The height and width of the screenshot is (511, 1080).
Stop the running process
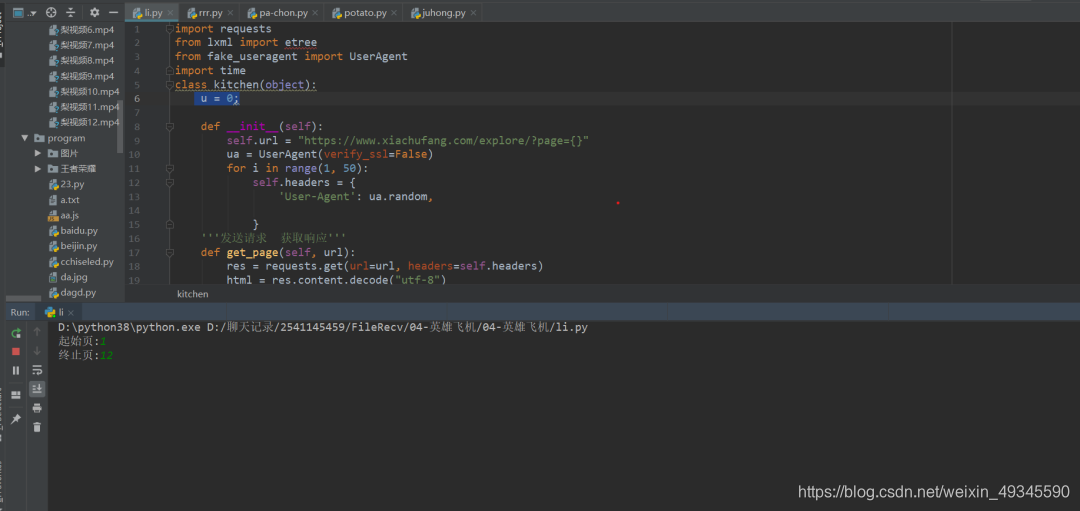click(16, 351)
